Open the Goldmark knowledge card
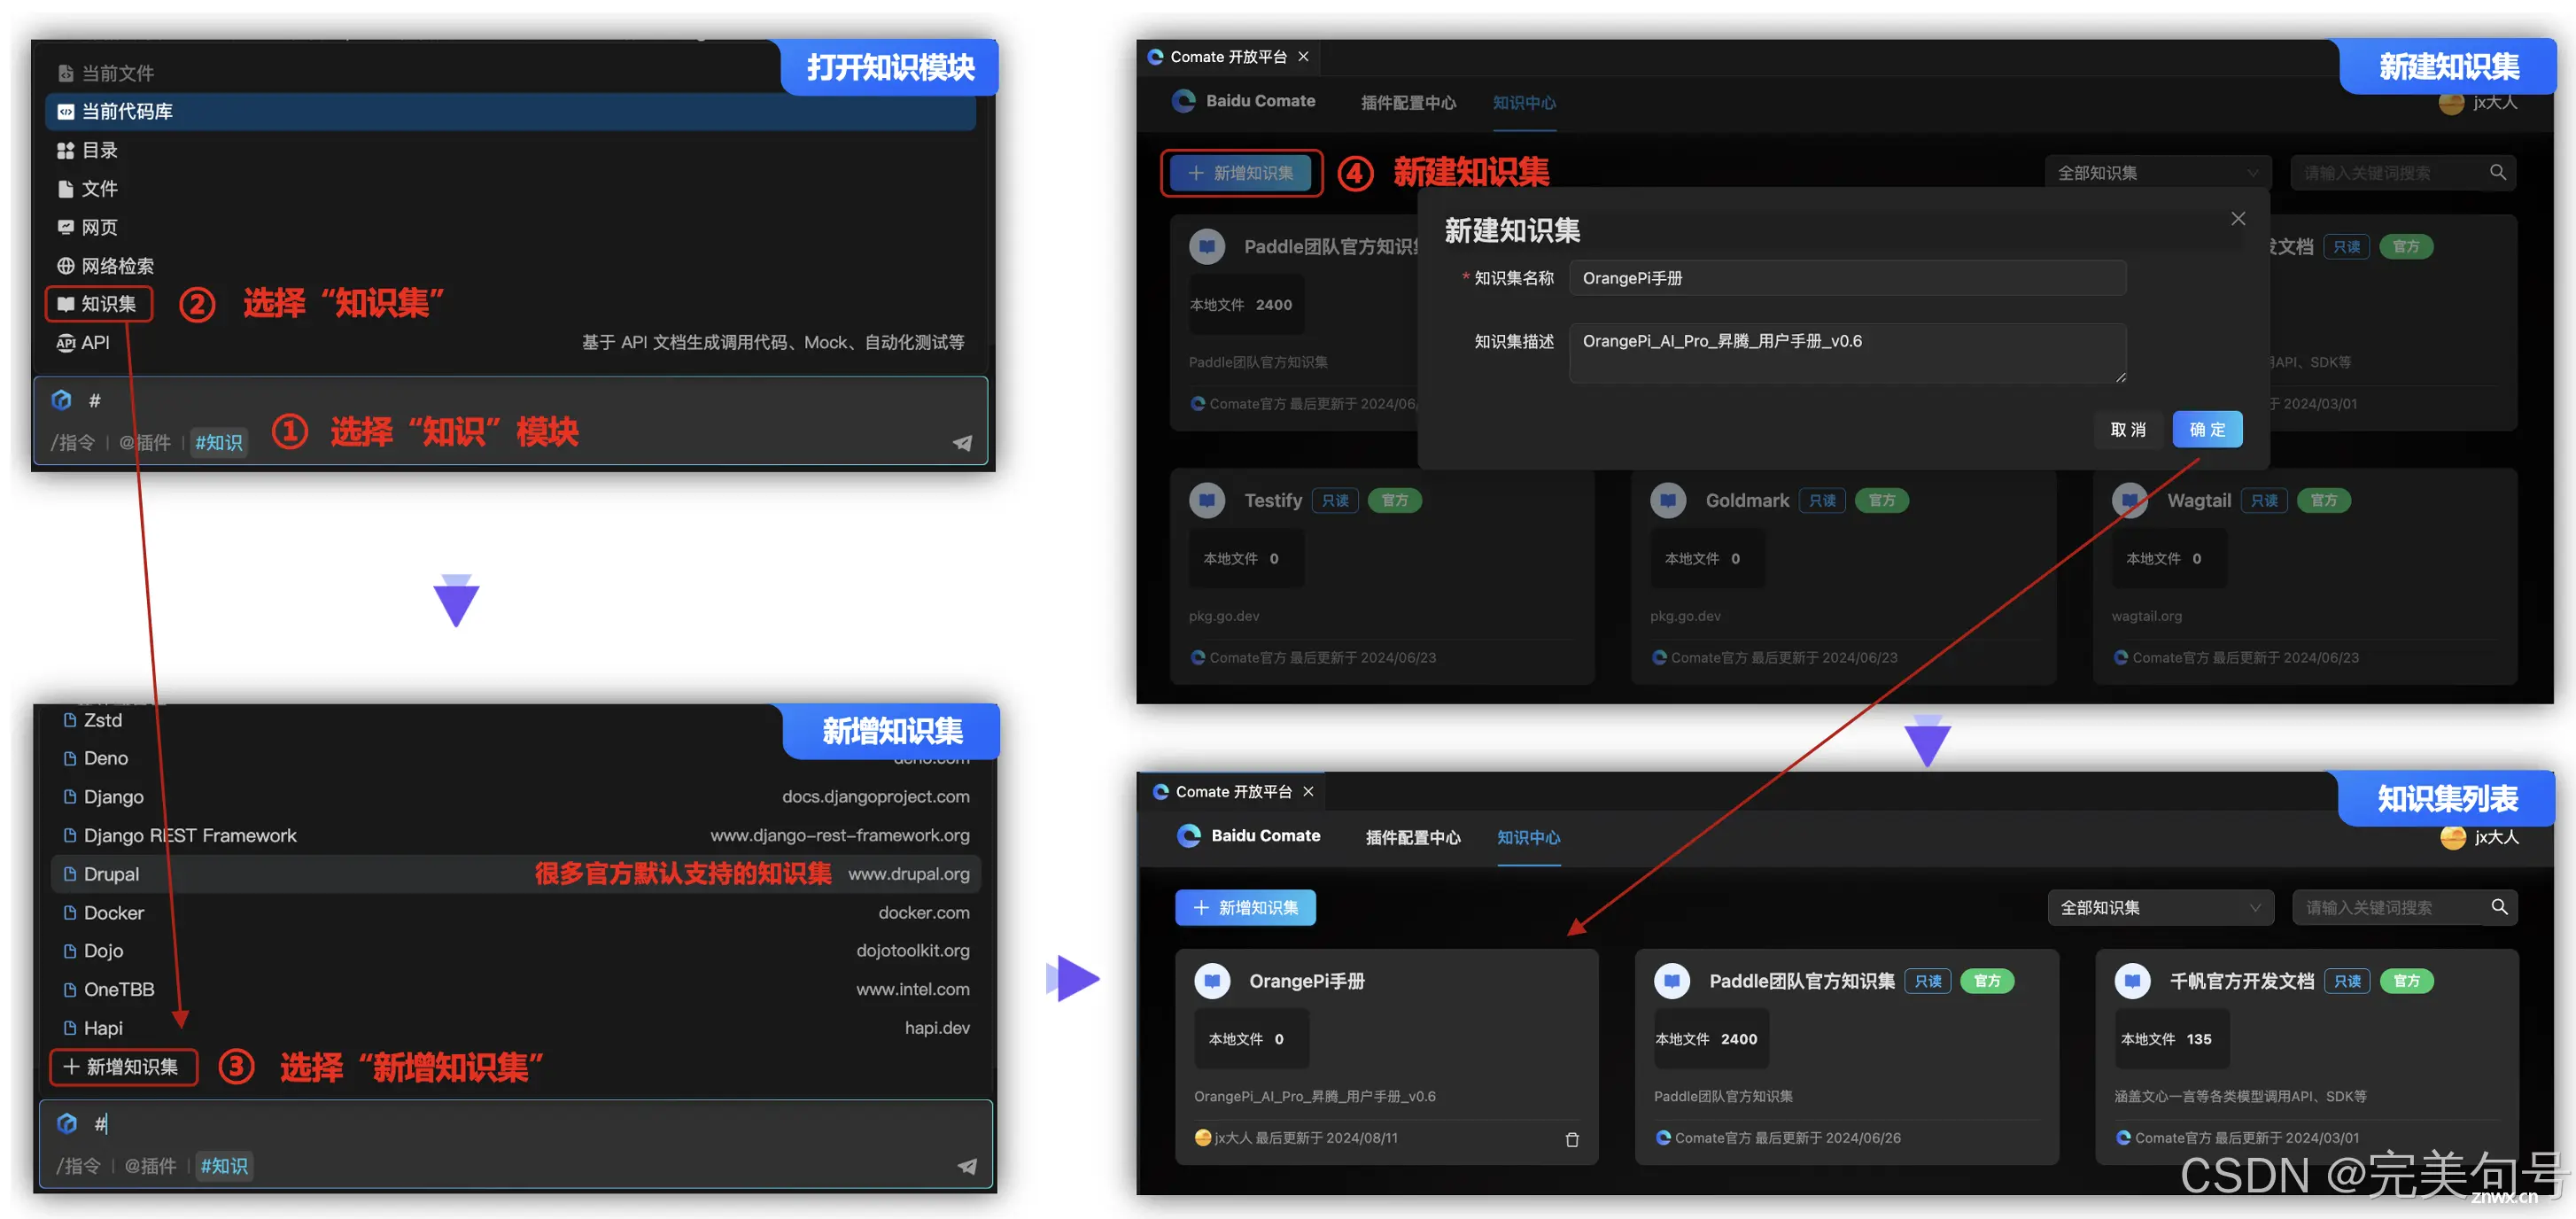Viewport: 2576px width, 1219px height. click(1843, 577)
